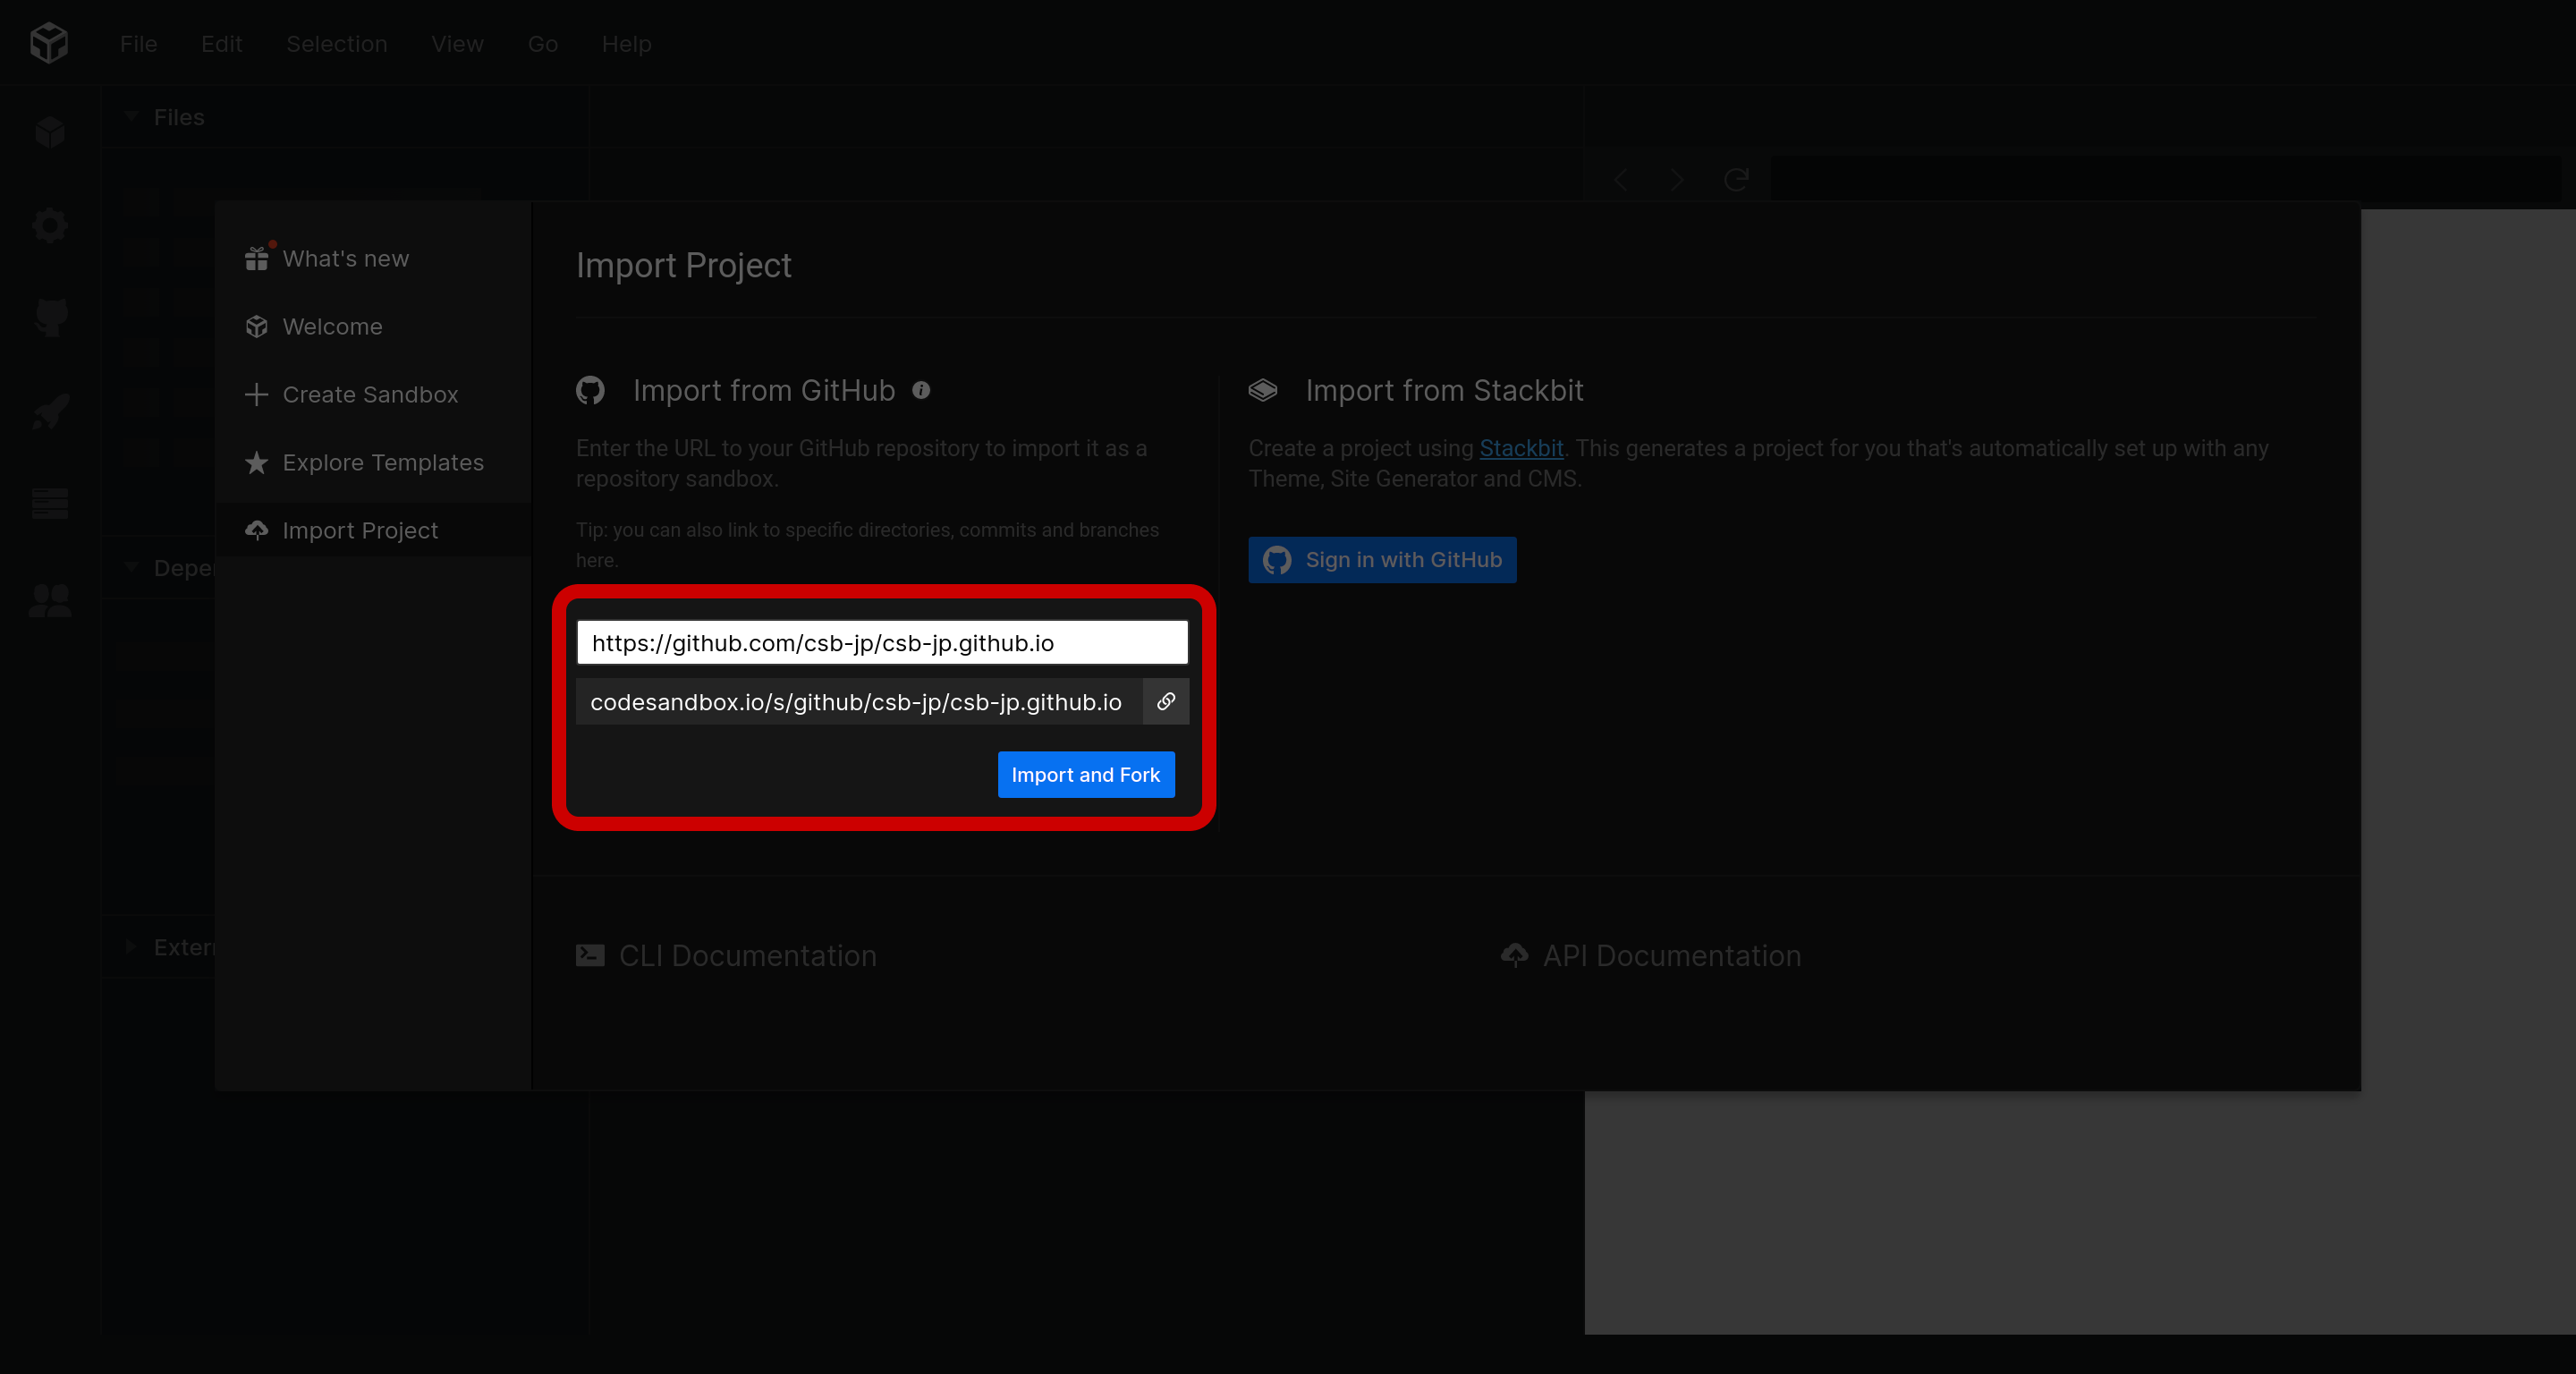Open the File menu

tap(138, 44)
